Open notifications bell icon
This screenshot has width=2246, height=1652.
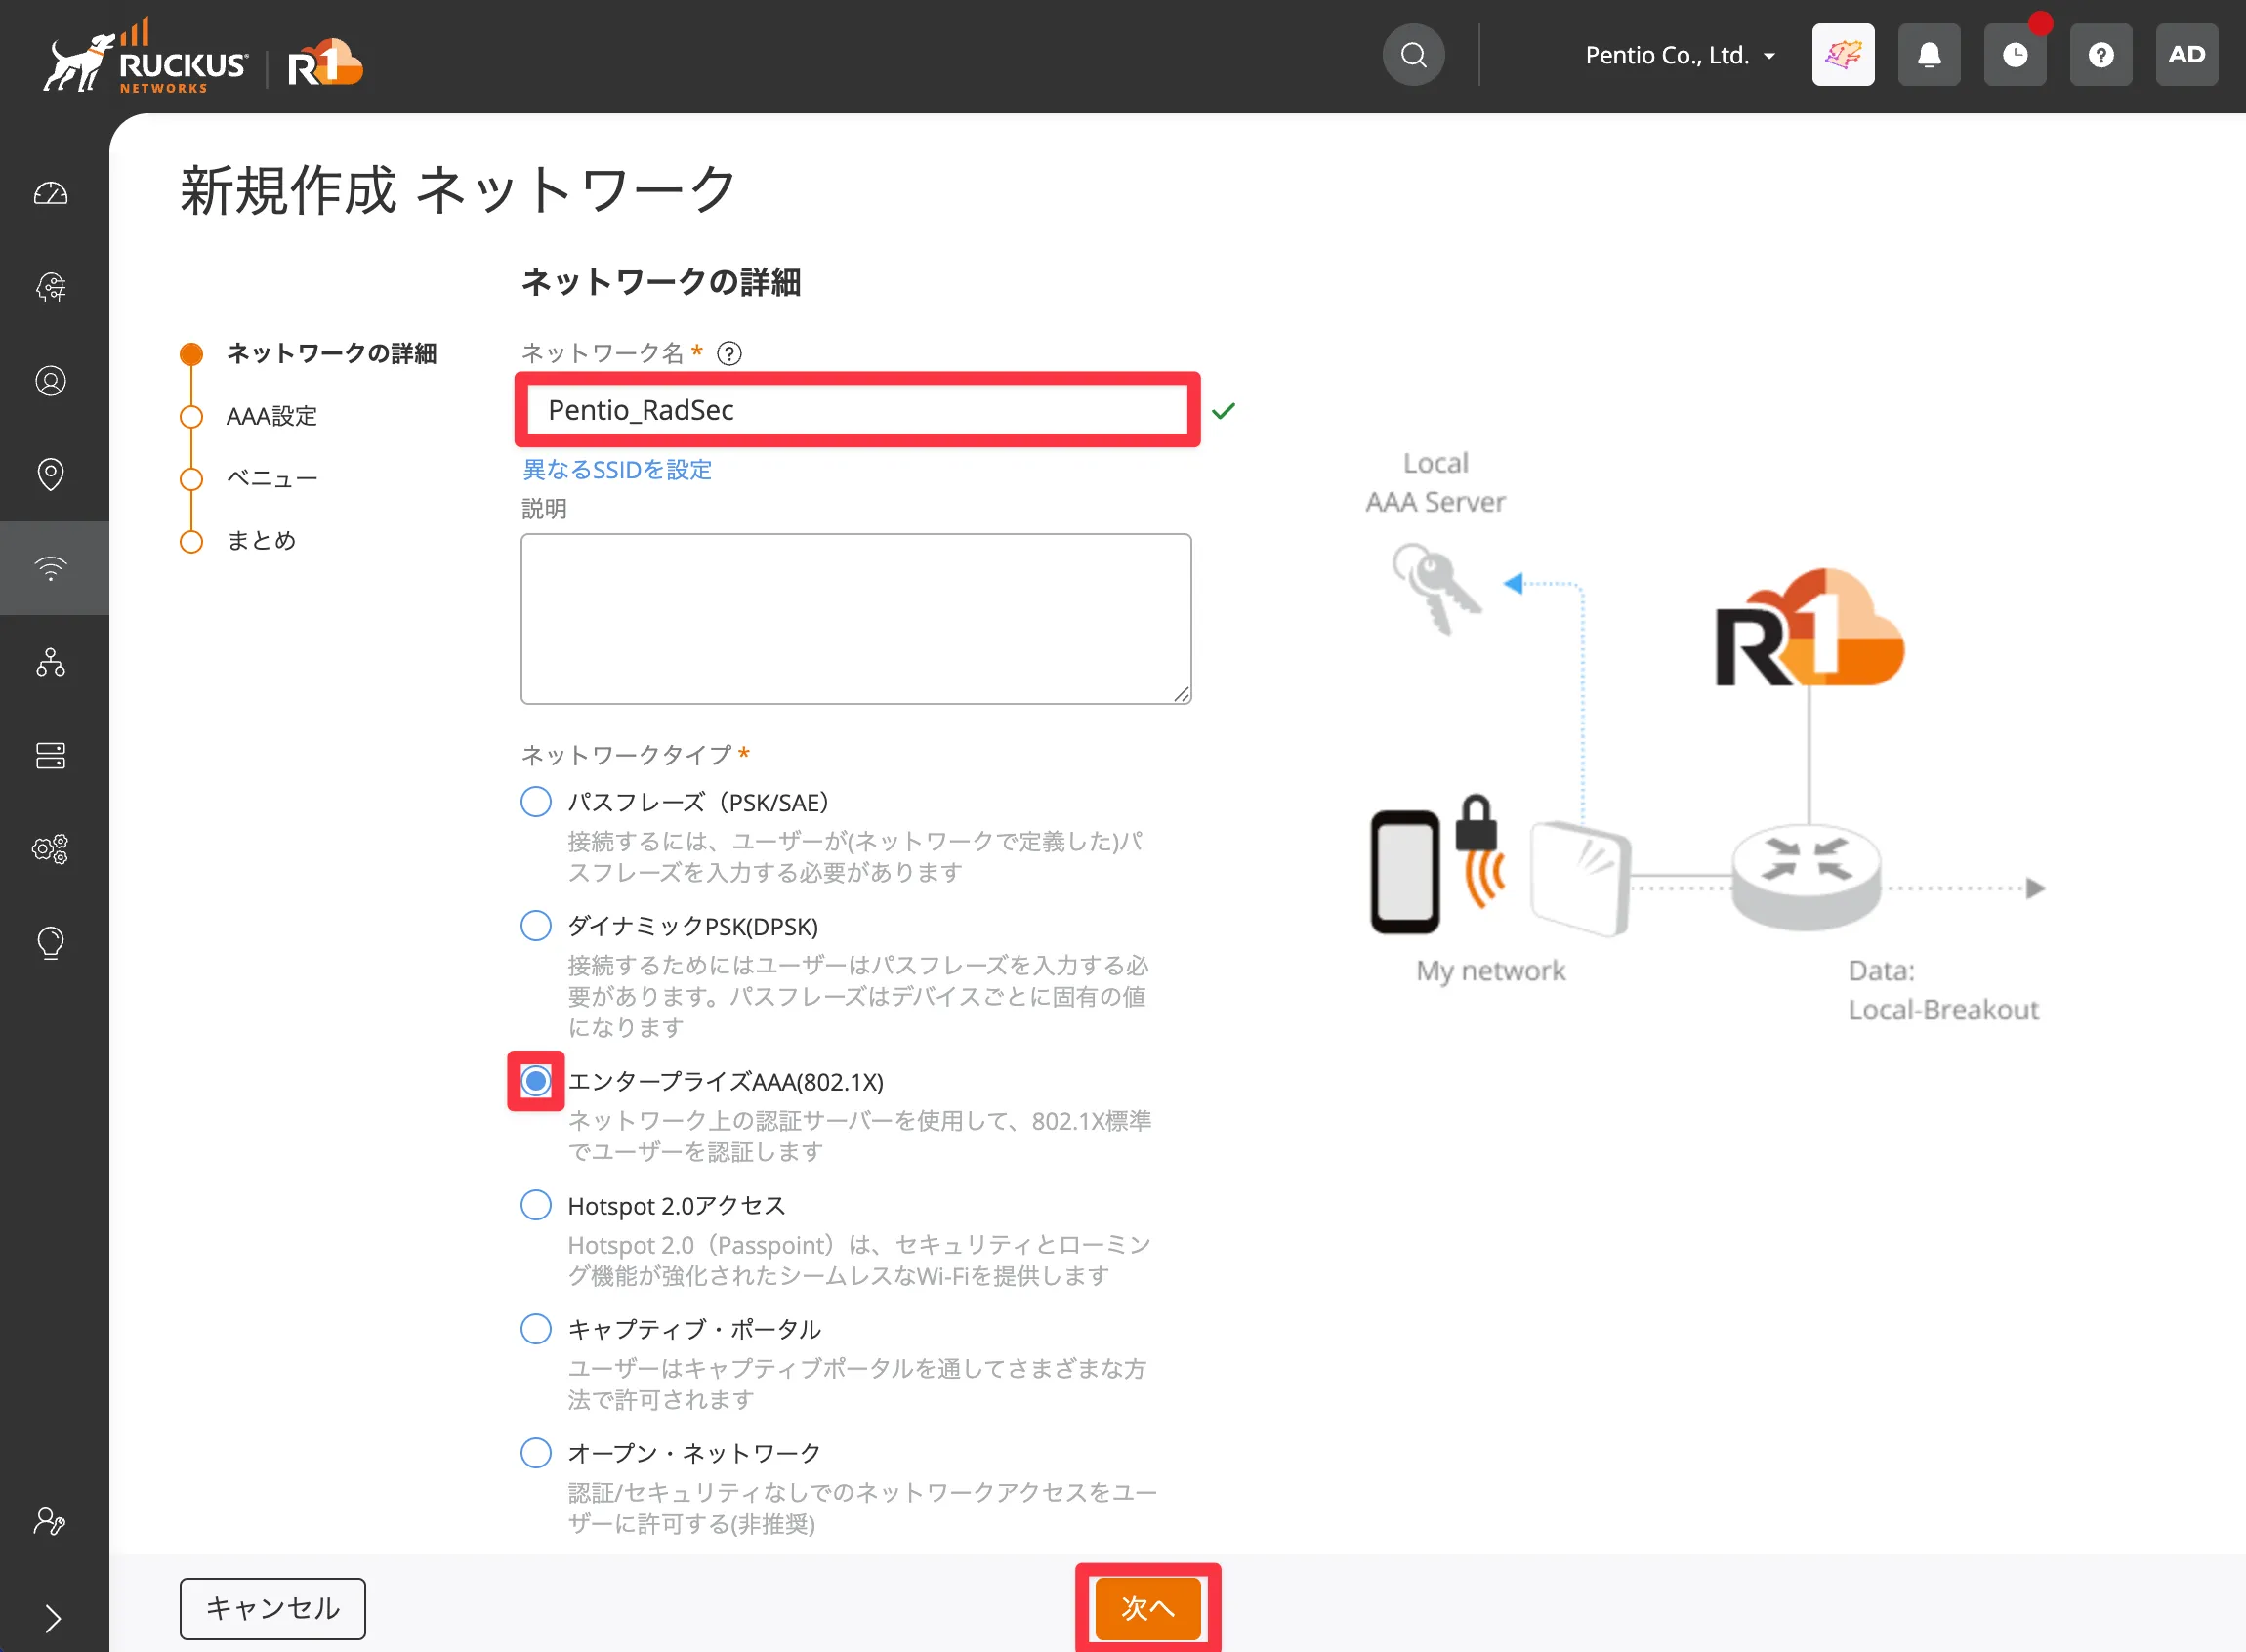1929,55
